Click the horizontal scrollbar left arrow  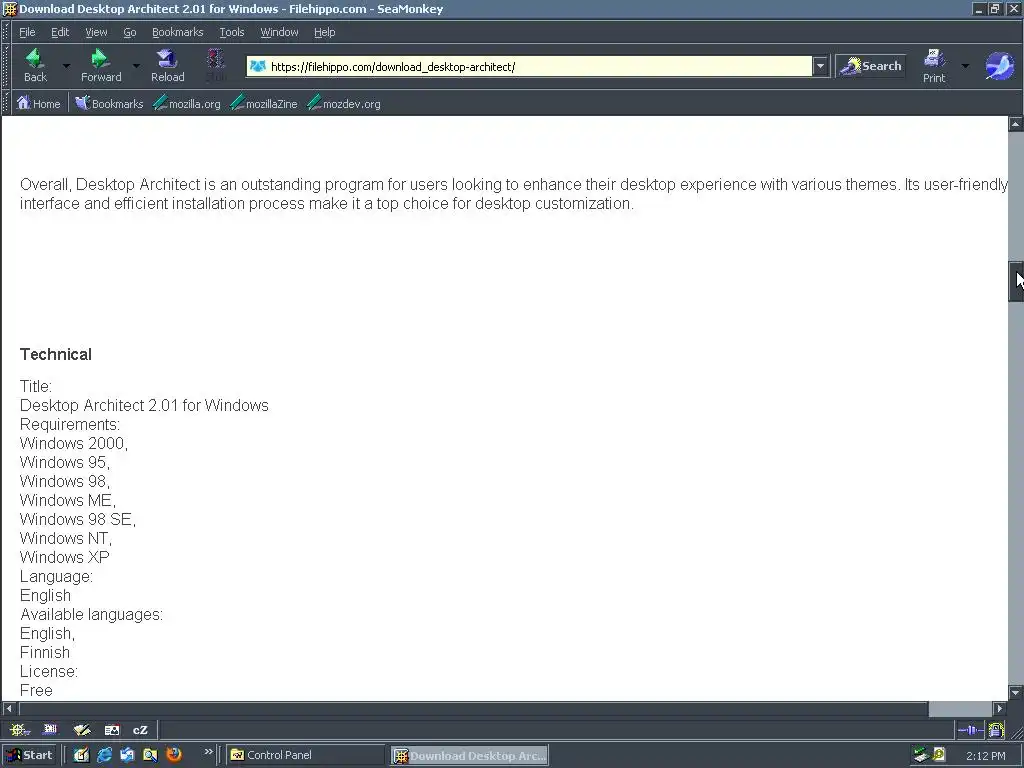click(8, 708)
